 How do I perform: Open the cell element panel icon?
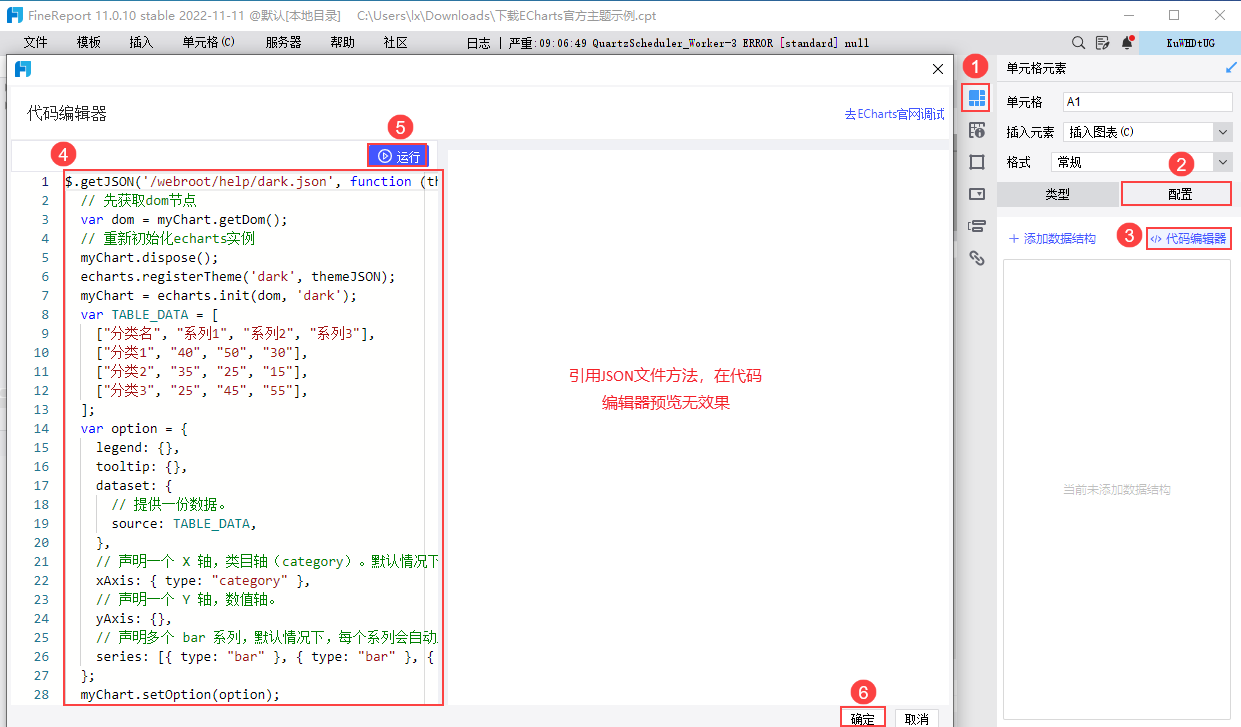point(977,97)
